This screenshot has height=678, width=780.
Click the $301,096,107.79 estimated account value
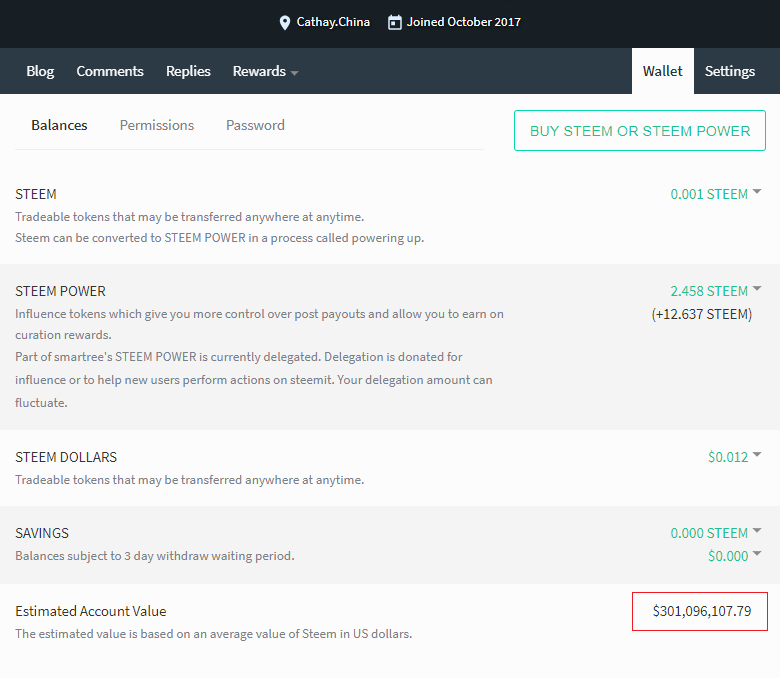tap(701, 611)
